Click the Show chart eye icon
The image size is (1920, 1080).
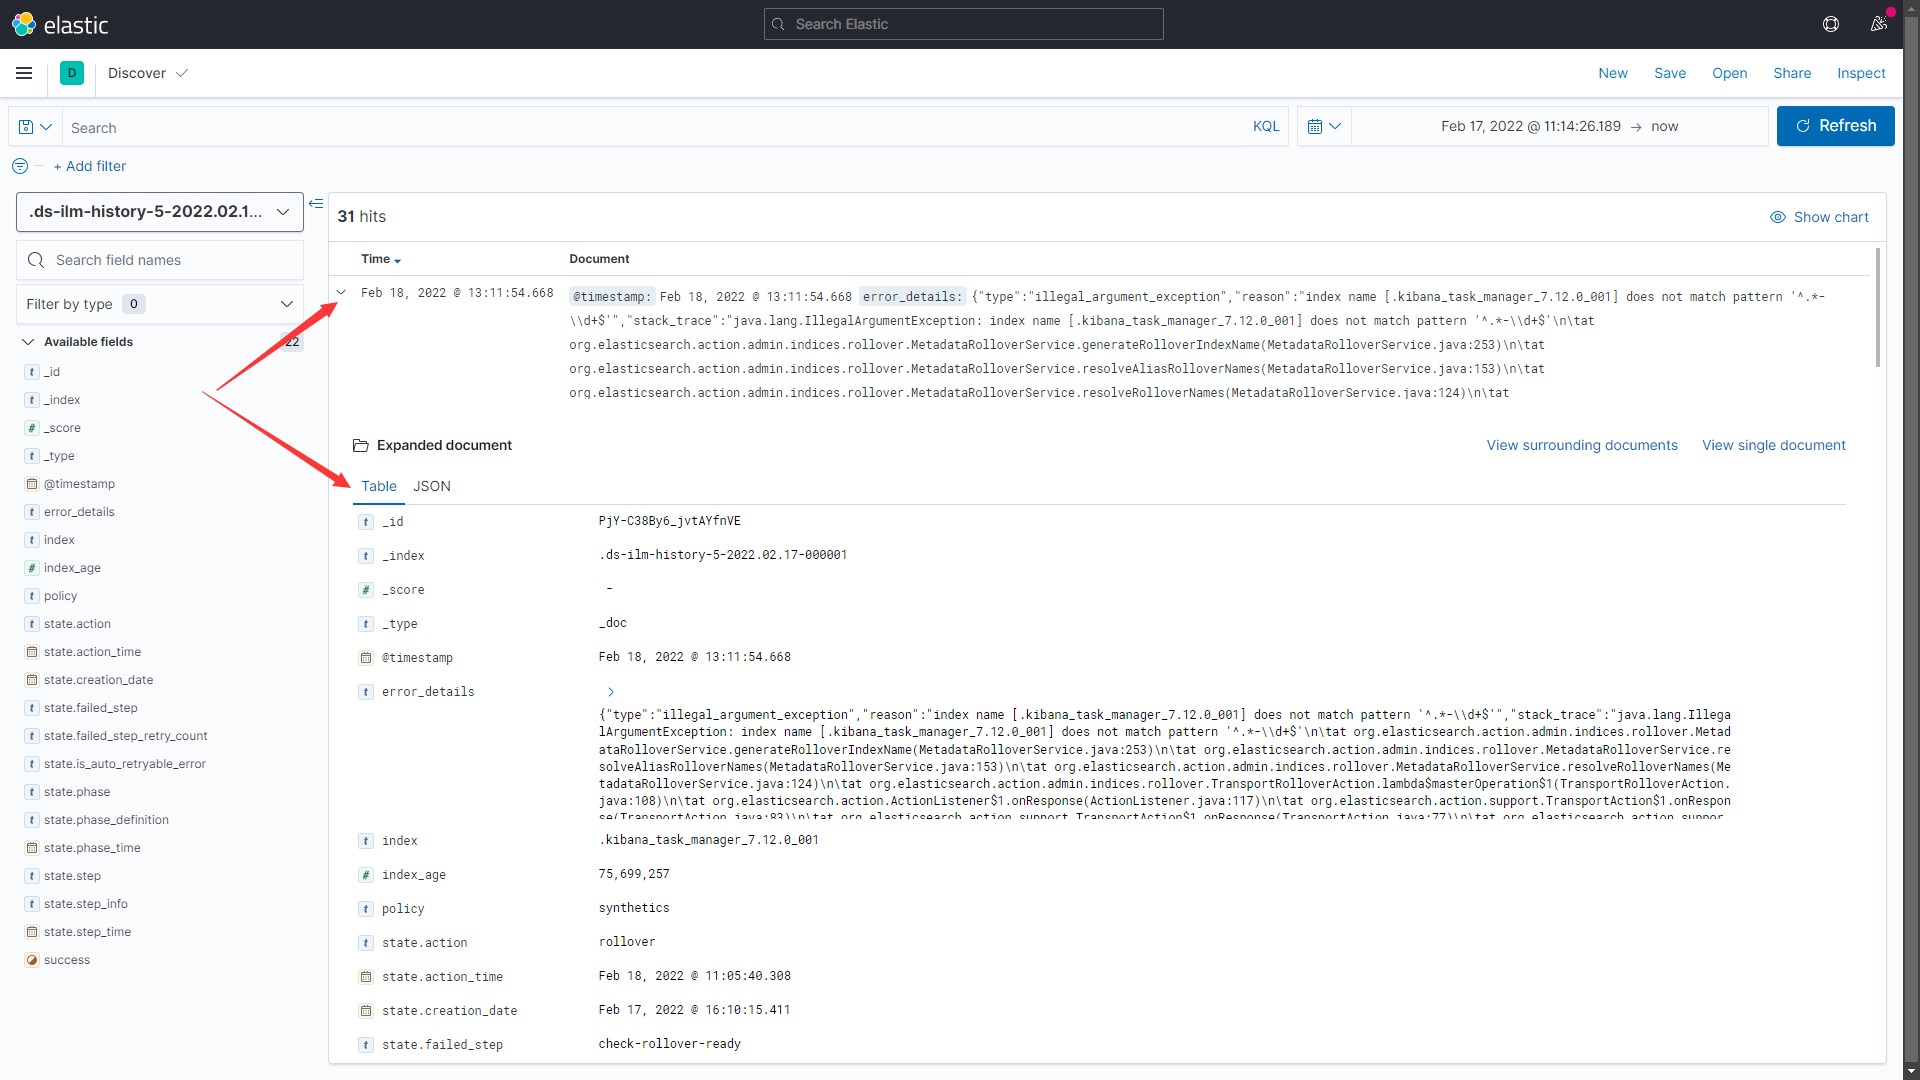1777,217
